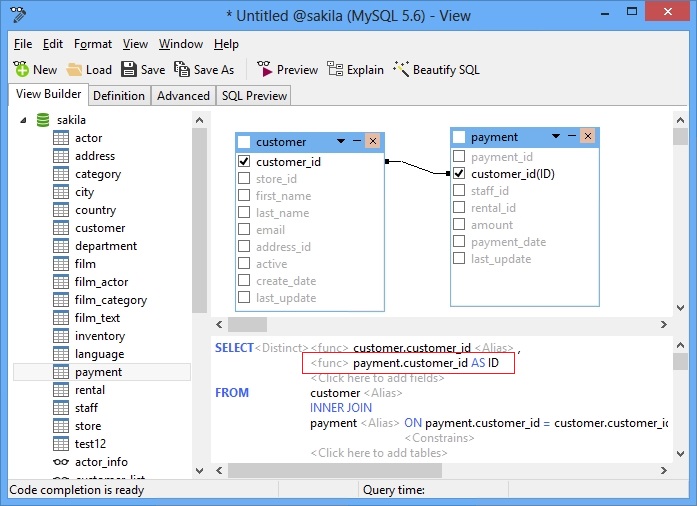The image size is (697, 506).
Task: Minimize the customer table box
Action: coord(357,141)
